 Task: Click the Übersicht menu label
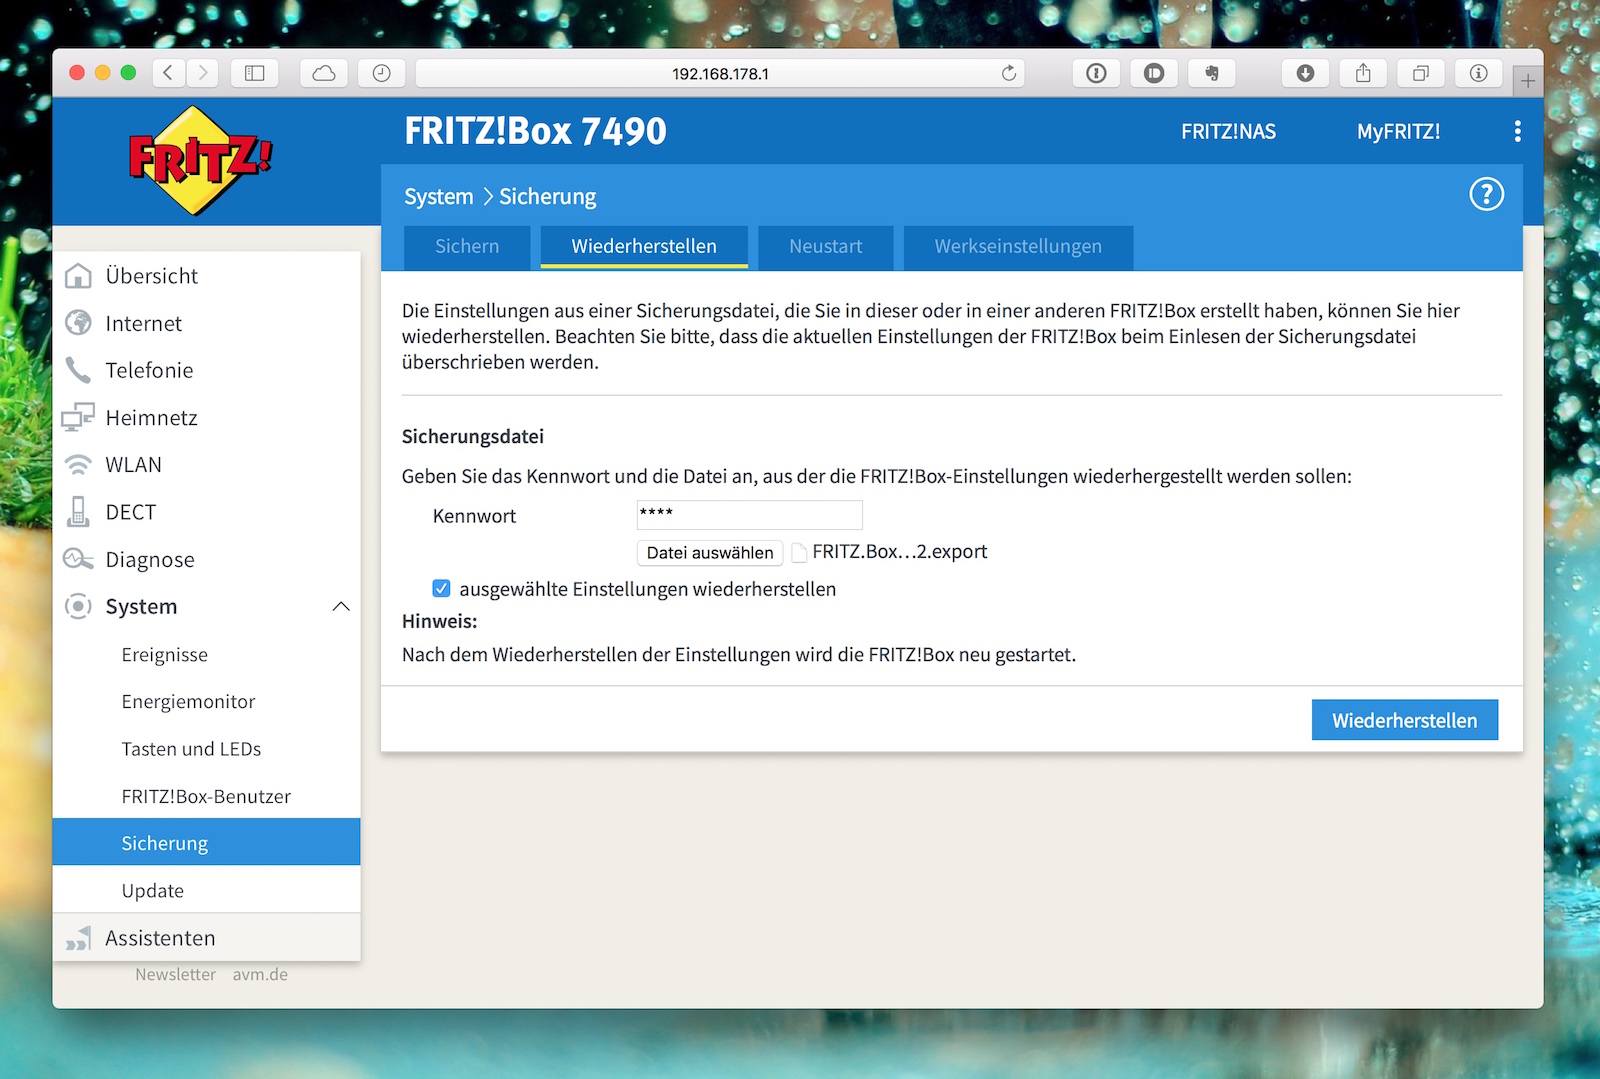152,276
